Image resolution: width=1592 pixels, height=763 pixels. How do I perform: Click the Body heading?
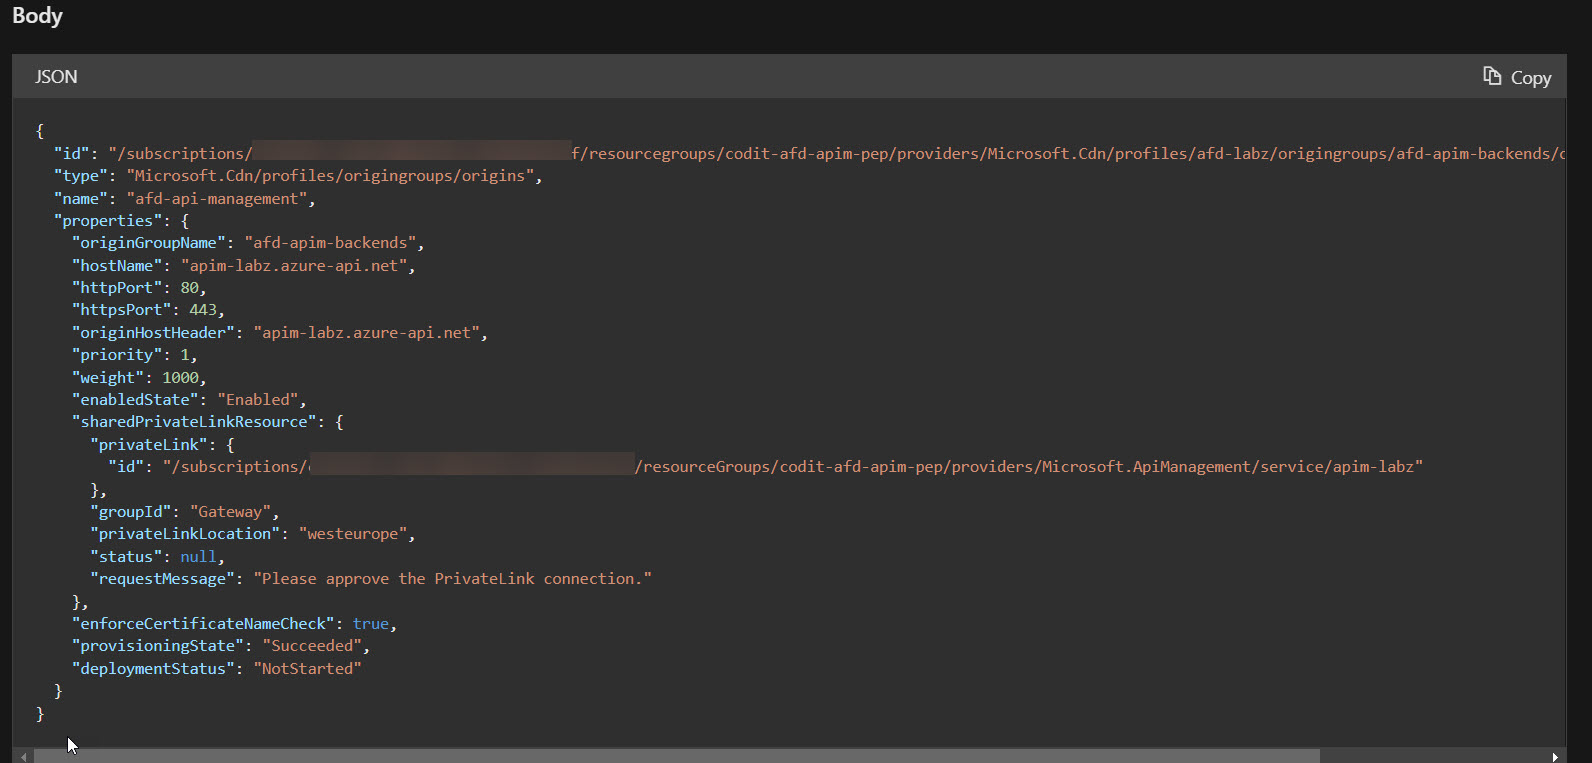click(37, 16)
